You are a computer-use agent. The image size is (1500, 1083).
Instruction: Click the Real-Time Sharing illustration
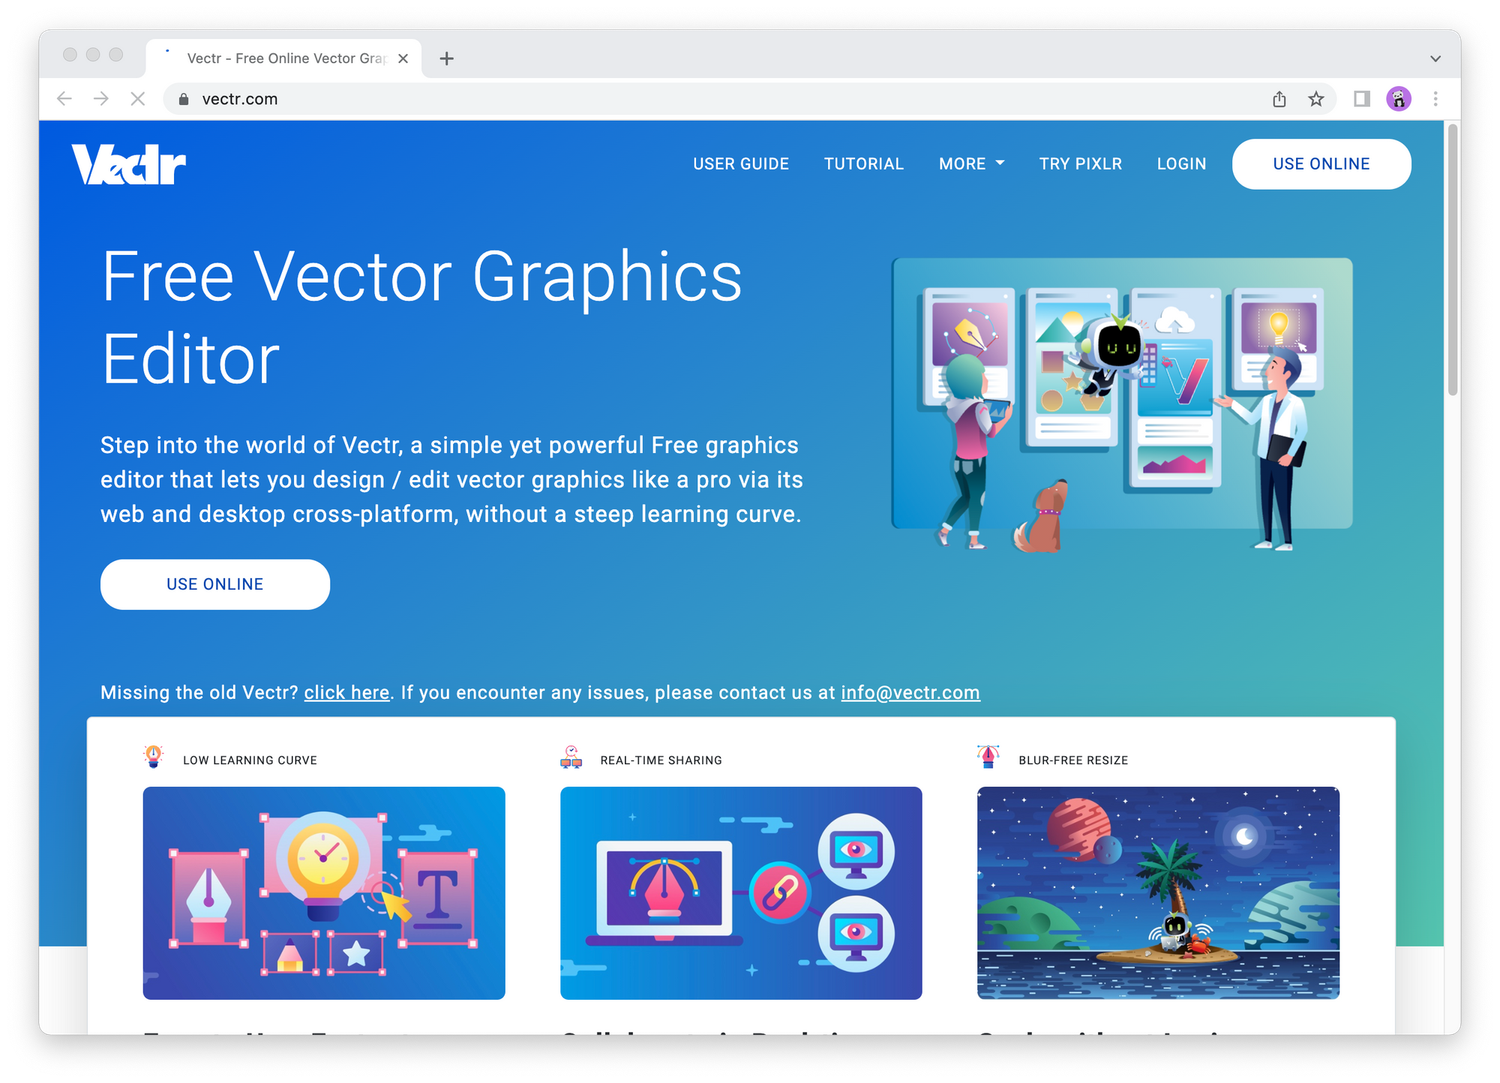coord(741,893)
